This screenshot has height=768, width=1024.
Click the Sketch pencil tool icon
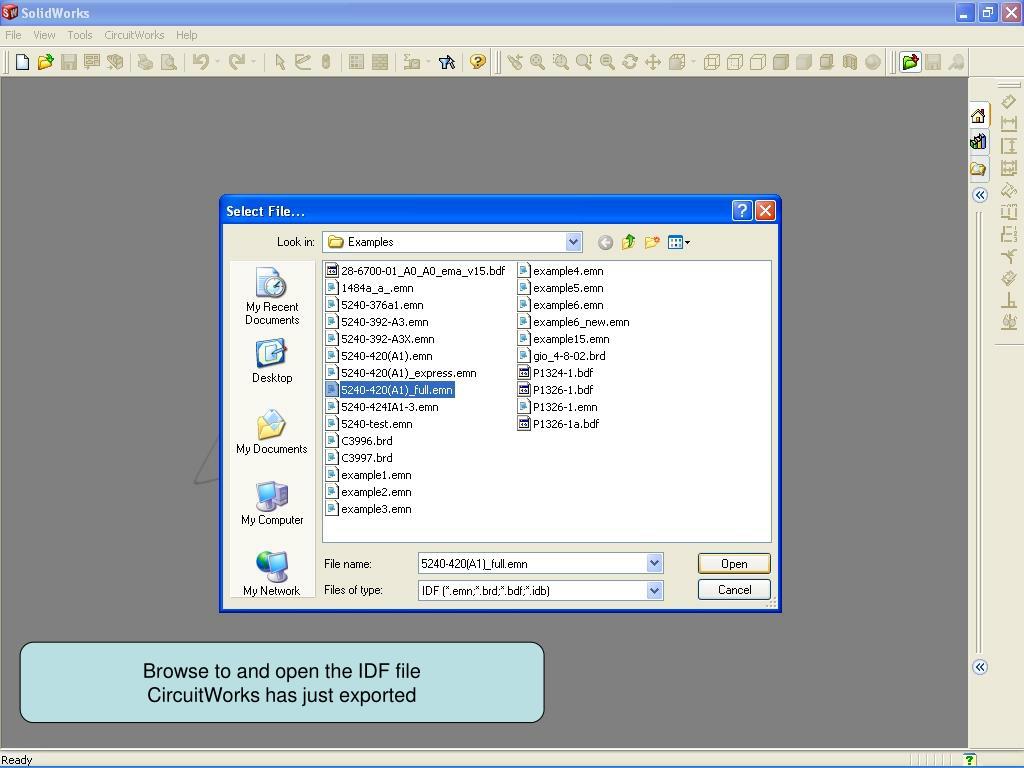point(302,62)
